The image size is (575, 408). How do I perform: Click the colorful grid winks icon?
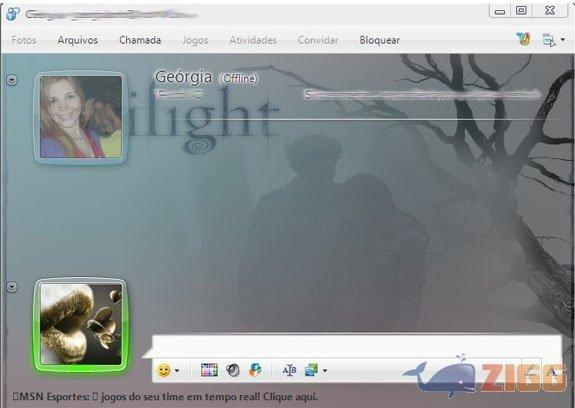tap(209, 370)
